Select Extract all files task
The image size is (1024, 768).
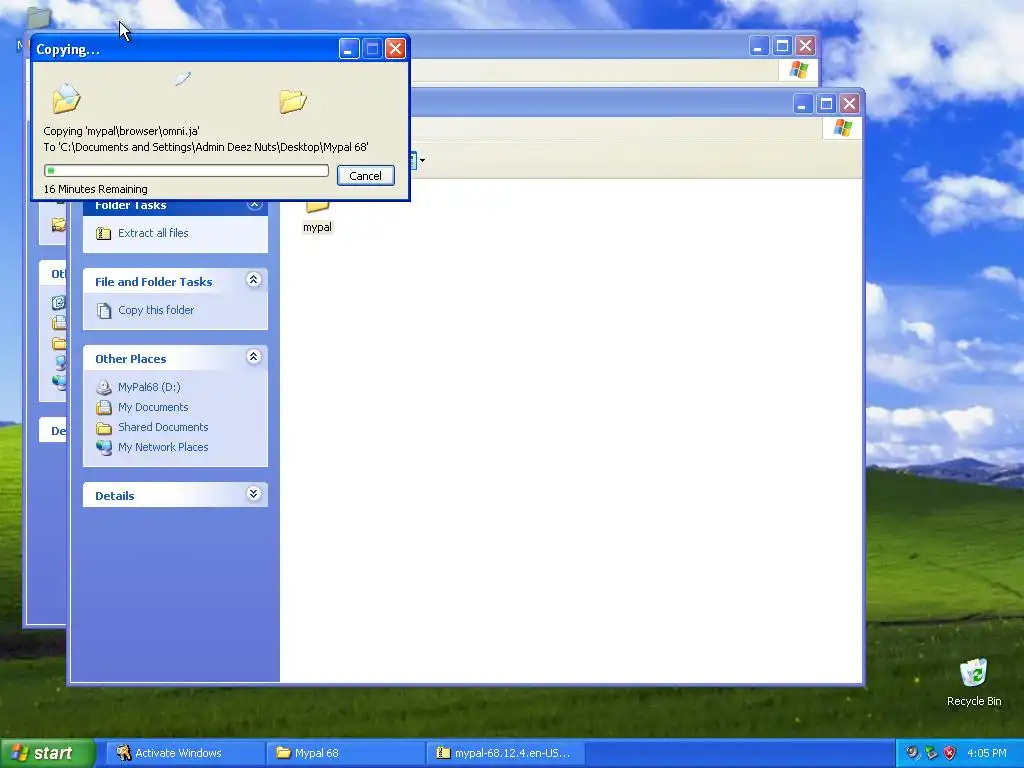point(153,233)
